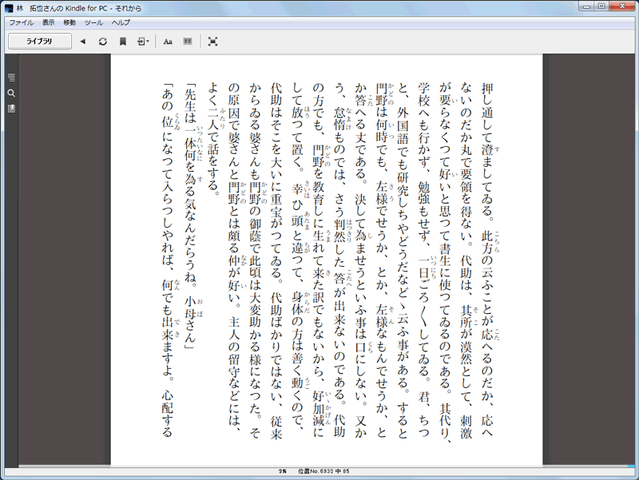The width and height of the screenshot is (639, 480).
Task: Click the reading progress bar at the bottom
Action: tap(326, 465)
